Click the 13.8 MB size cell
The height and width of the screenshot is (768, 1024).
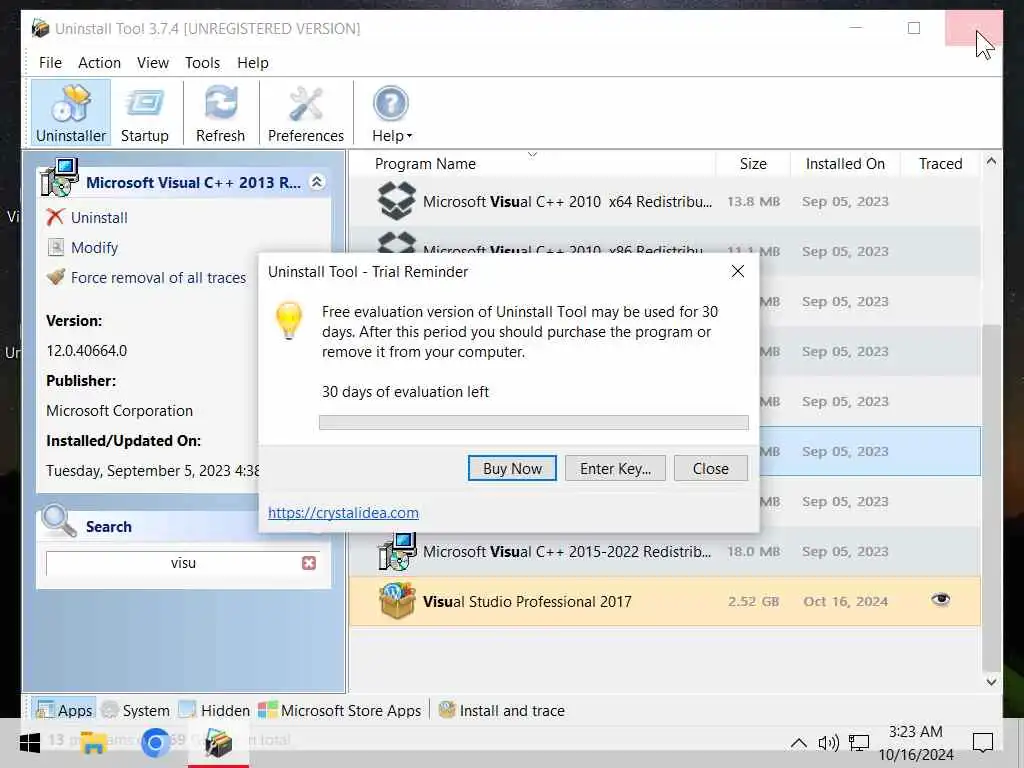[x=754, y=202]
